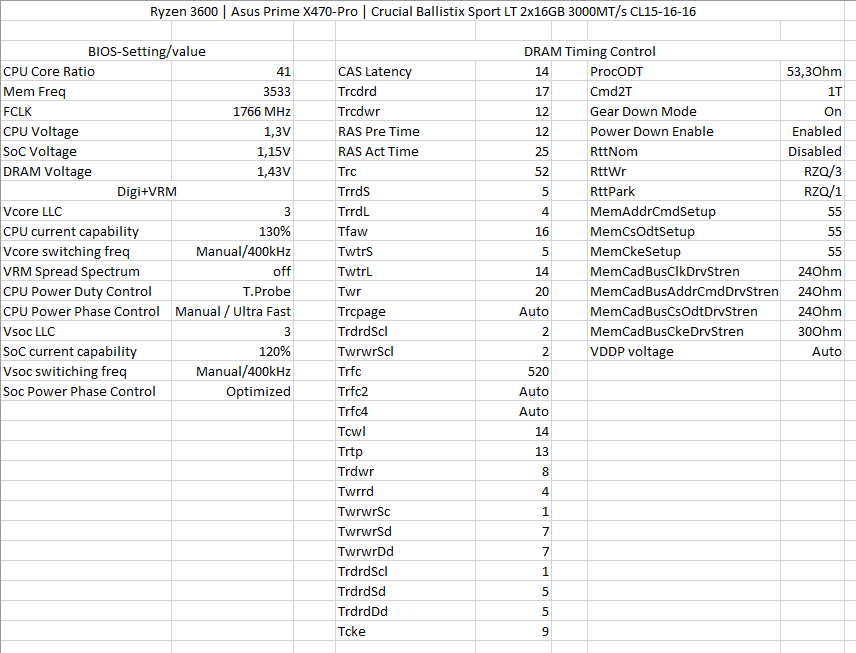Select the RttNom value 'Disabled'
Viewport: 856px width, 653px height.
(812, 151)
